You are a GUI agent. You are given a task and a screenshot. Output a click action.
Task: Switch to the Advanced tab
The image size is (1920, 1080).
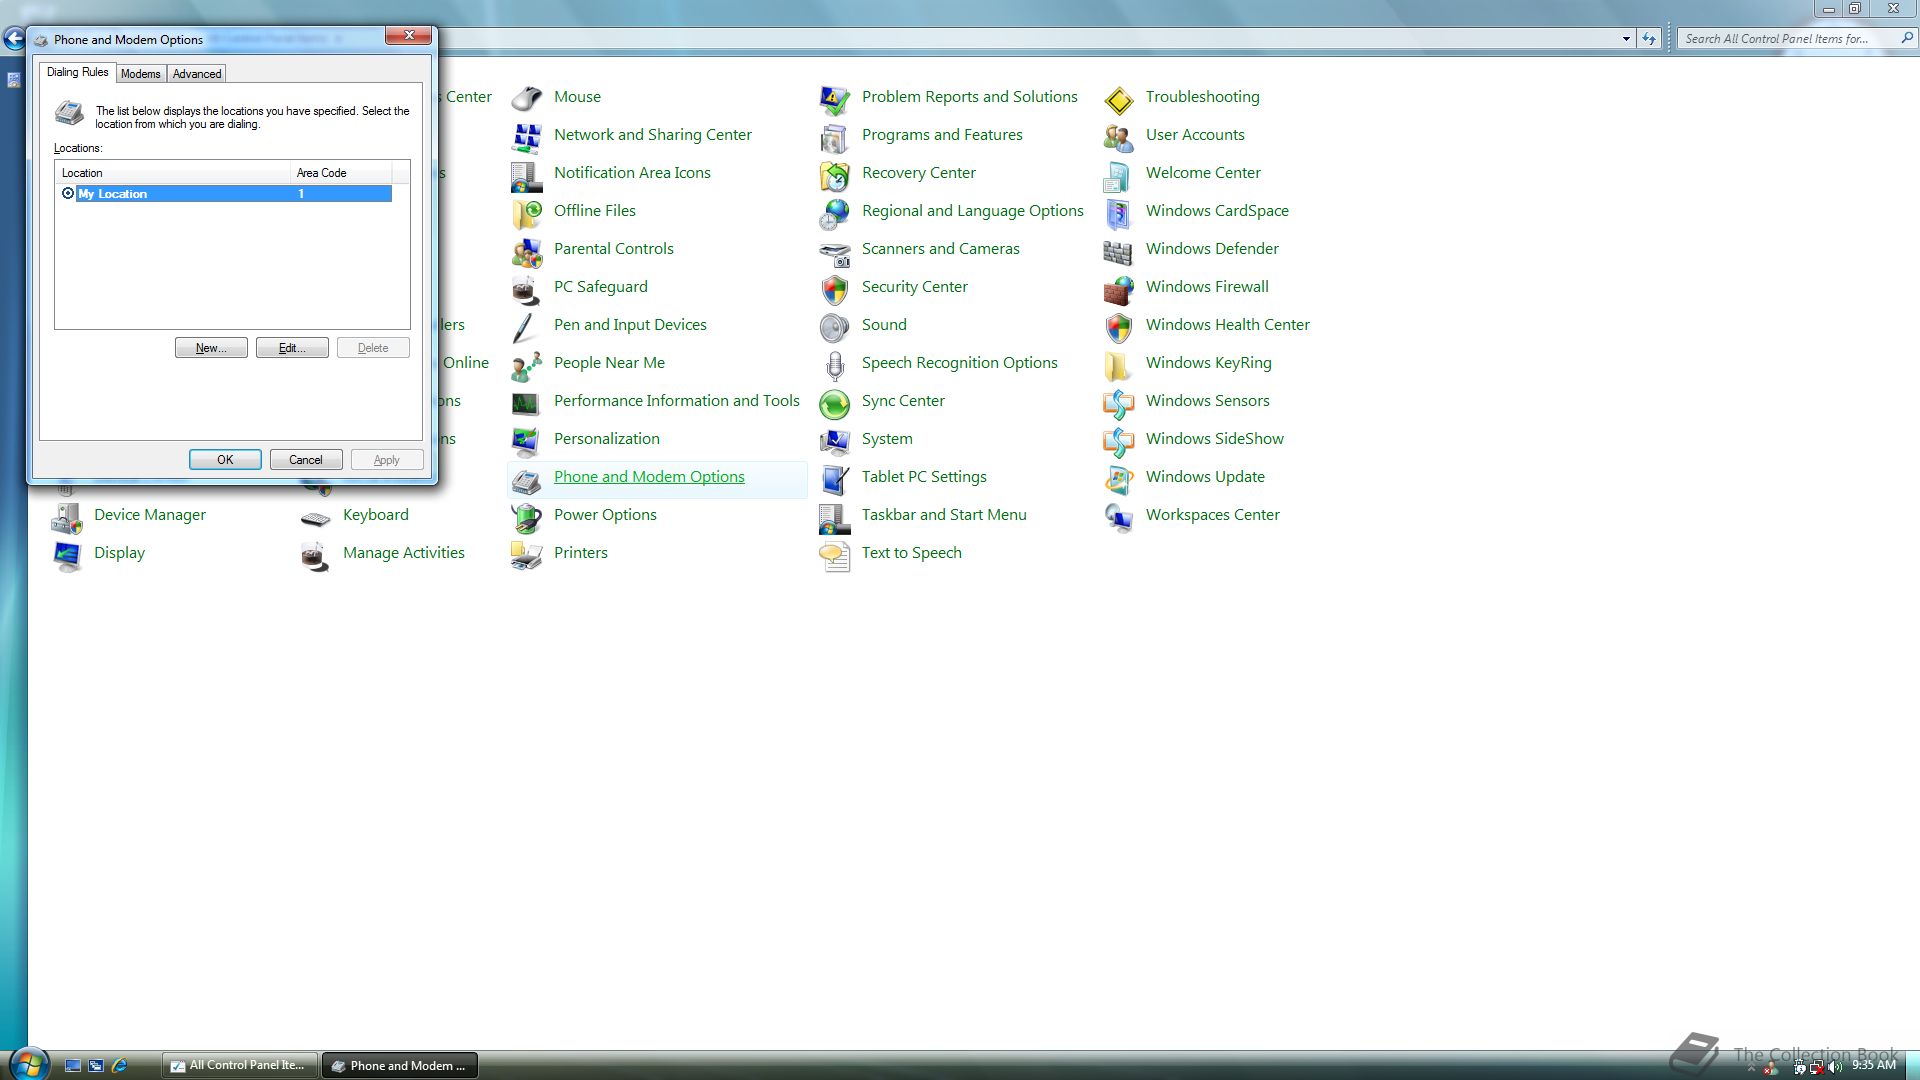197,74
